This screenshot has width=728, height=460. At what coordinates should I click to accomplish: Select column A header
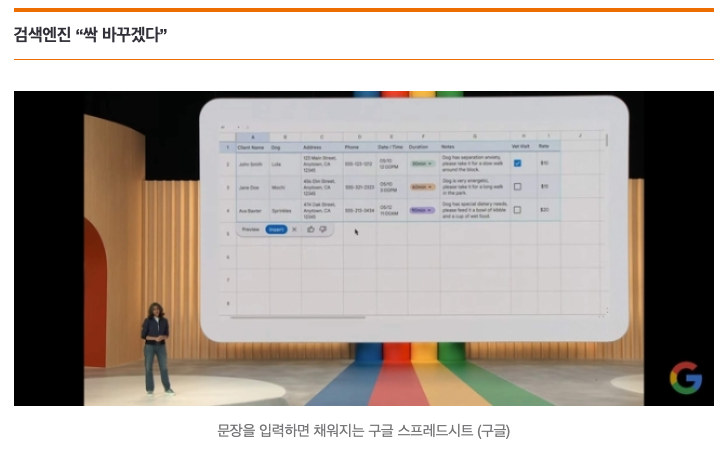coord(252,136)
